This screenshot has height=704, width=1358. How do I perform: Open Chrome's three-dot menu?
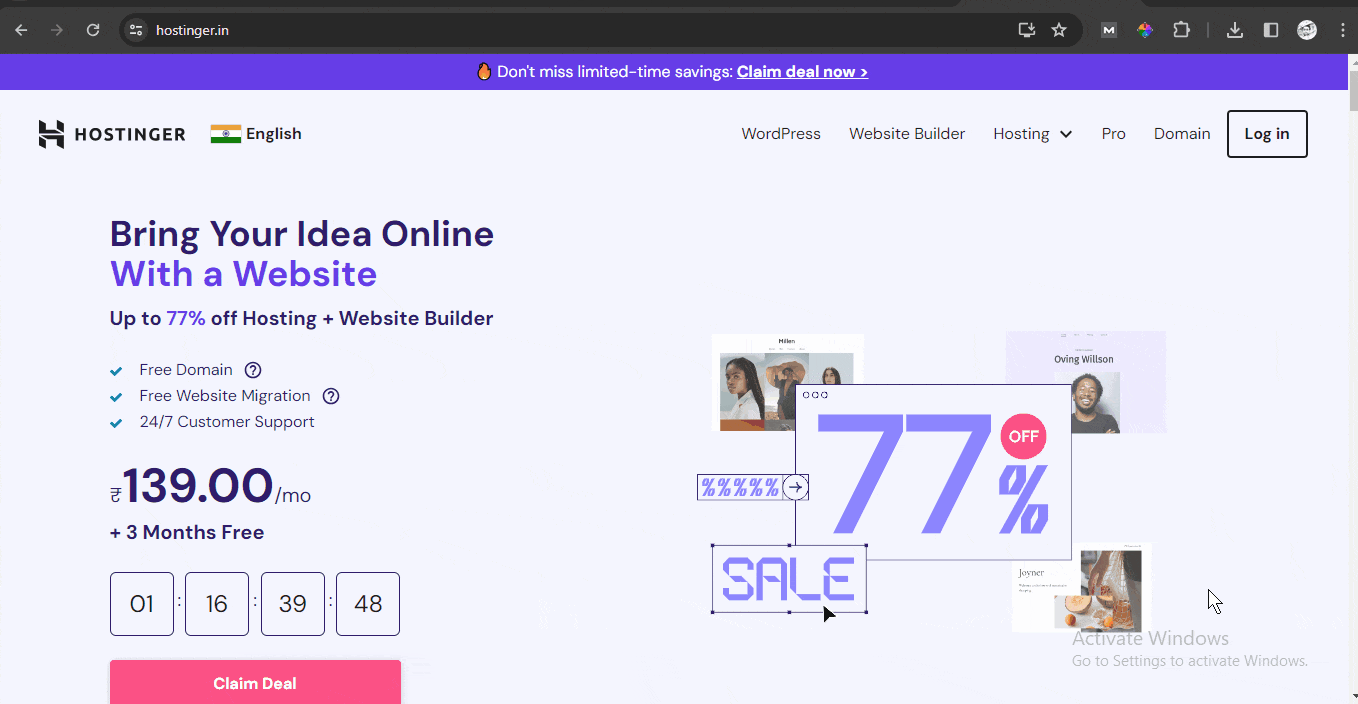[x=1343, y=29]
